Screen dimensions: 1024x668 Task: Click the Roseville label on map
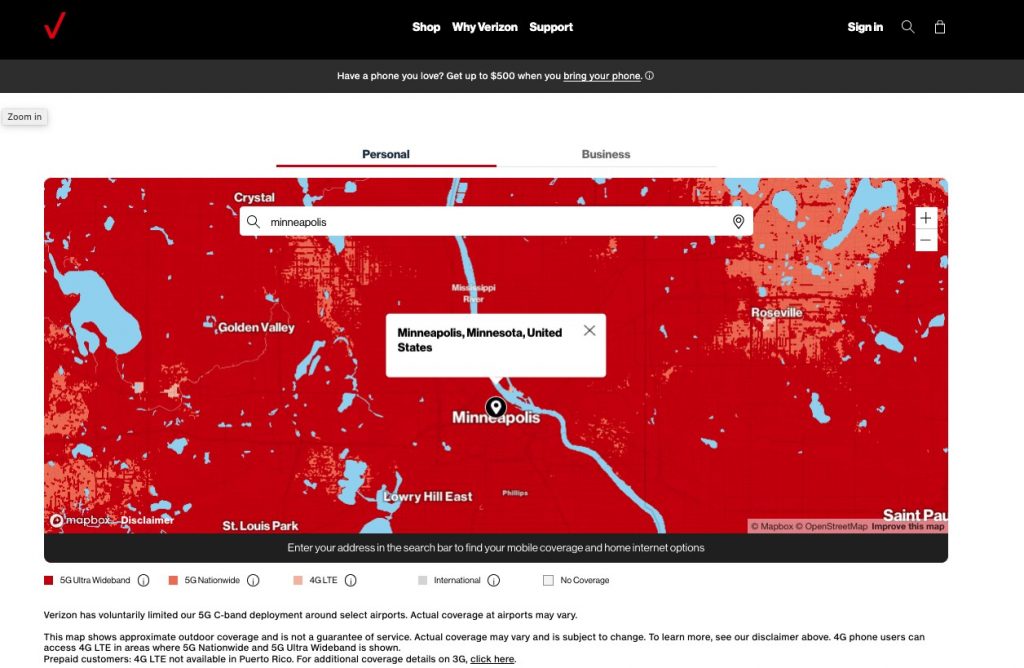click(x=776, y=313)
